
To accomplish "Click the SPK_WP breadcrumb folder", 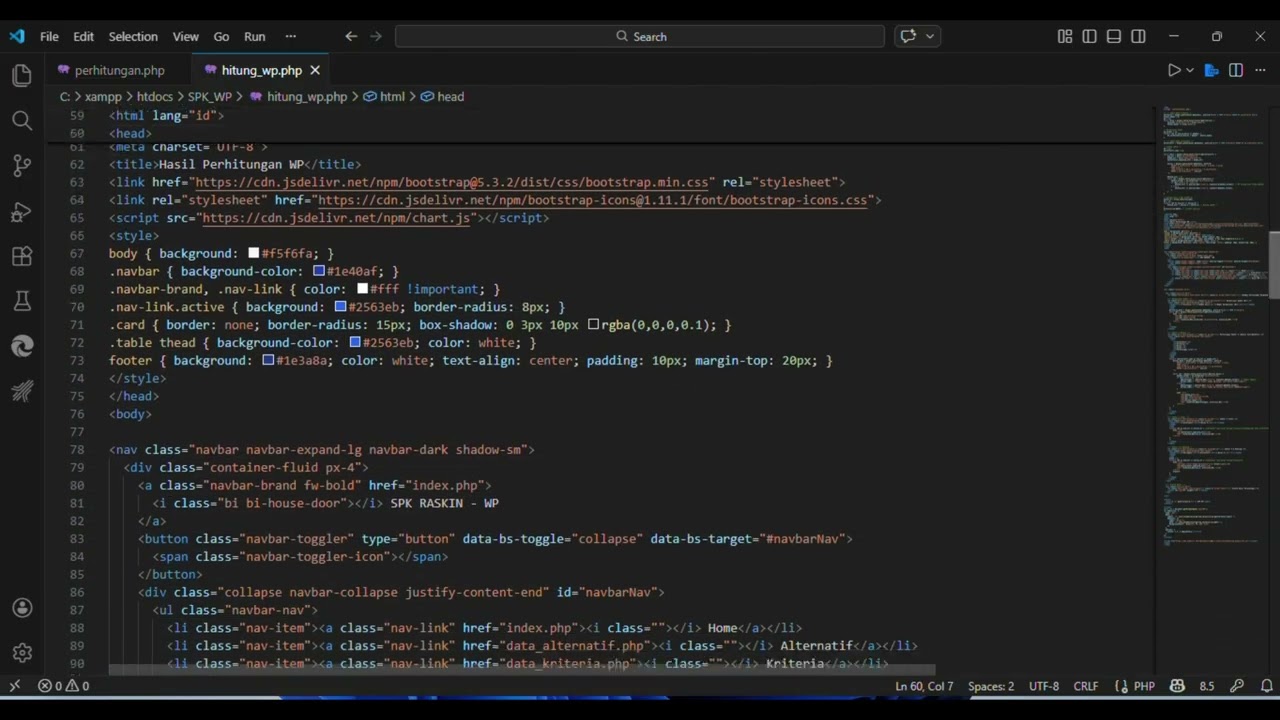I will [210, 97].
